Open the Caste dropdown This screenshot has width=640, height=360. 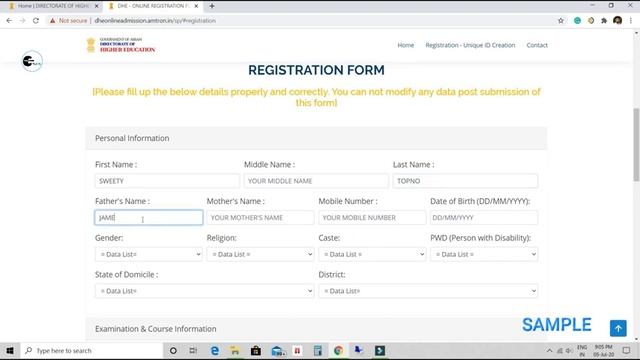coord(372,254)
